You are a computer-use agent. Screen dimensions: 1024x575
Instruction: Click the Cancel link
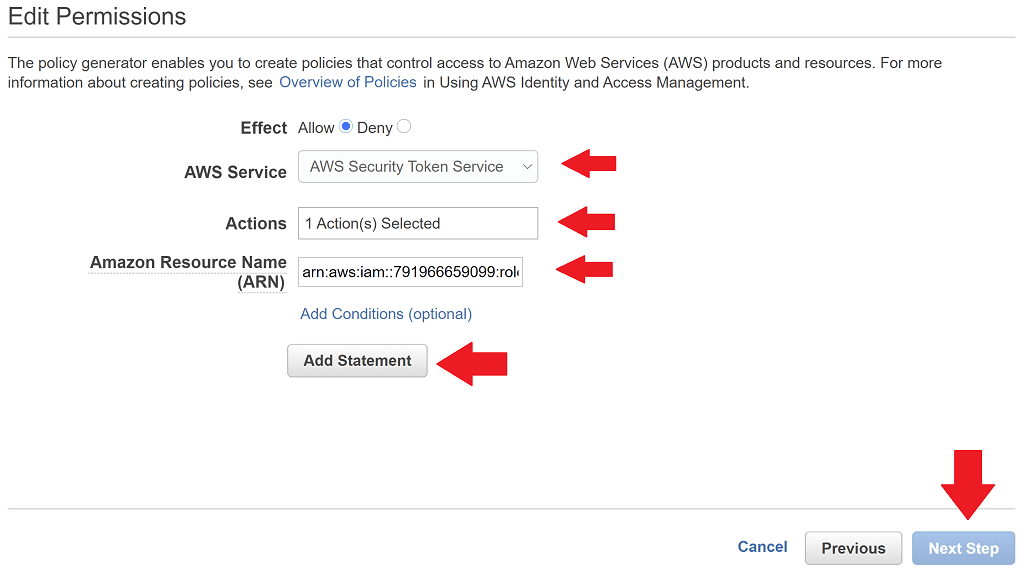coord(762,547)
